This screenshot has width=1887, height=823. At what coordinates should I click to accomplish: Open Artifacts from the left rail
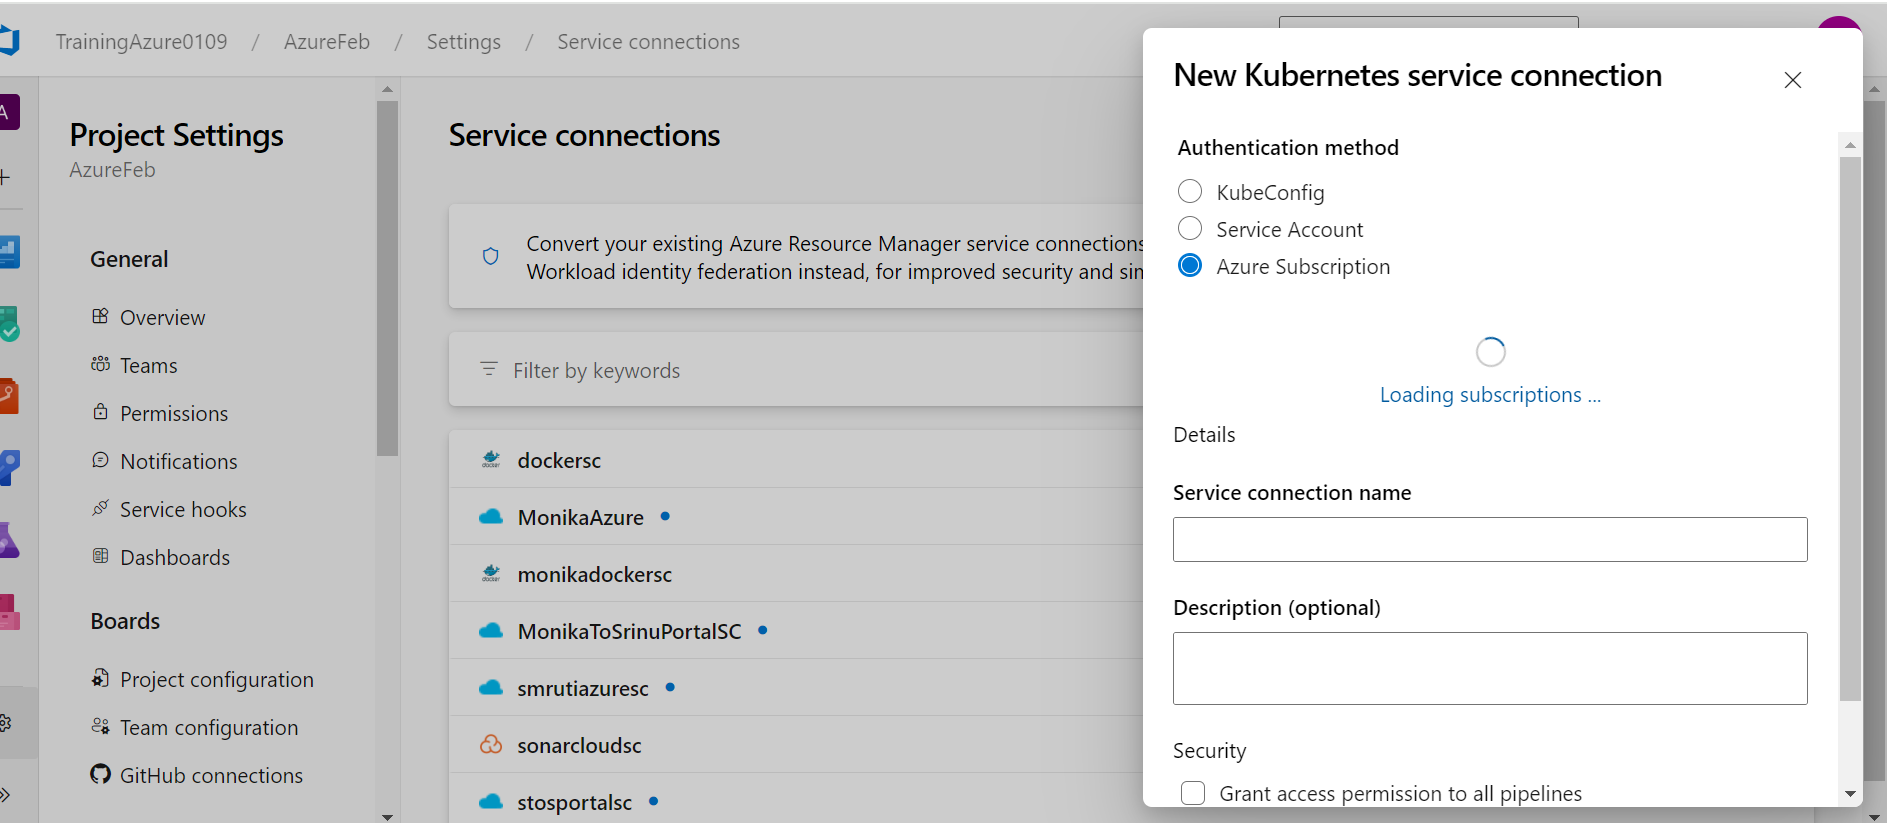point(8,611)
